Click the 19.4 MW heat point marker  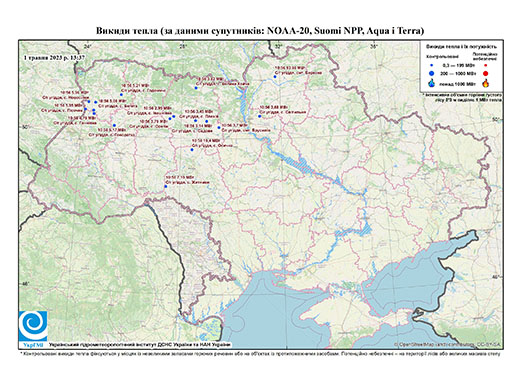coord(192,150)
